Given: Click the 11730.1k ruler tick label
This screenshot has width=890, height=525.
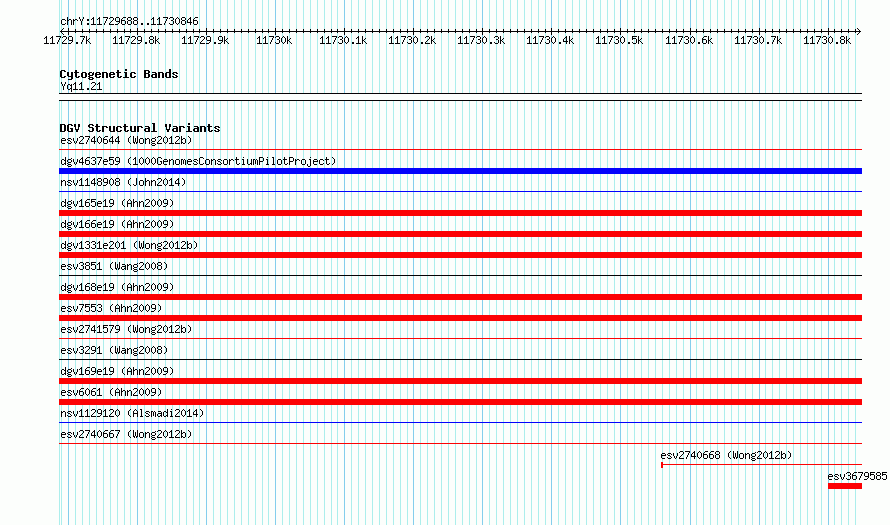Looking at the screenshot, I should tap(343, 40).
